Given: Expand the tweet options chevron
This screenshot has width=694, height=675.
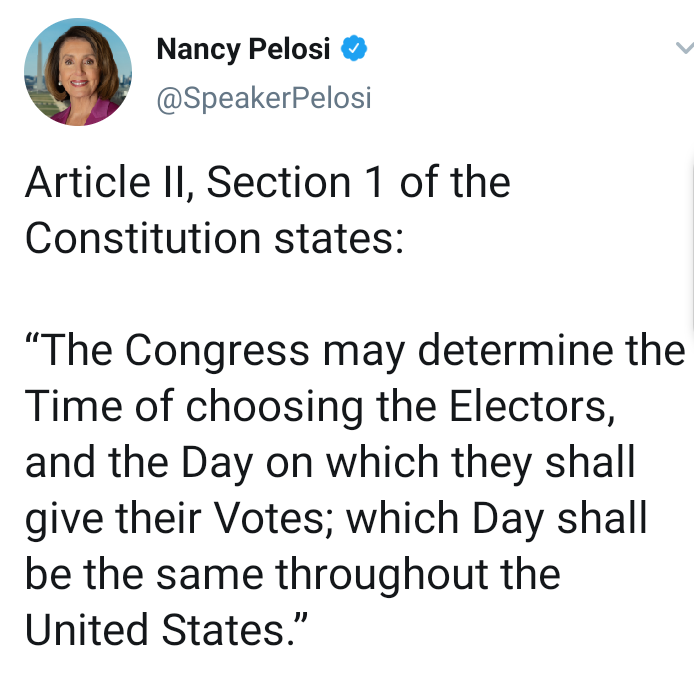Looking at the screenshot, I should tap(683, 49).
